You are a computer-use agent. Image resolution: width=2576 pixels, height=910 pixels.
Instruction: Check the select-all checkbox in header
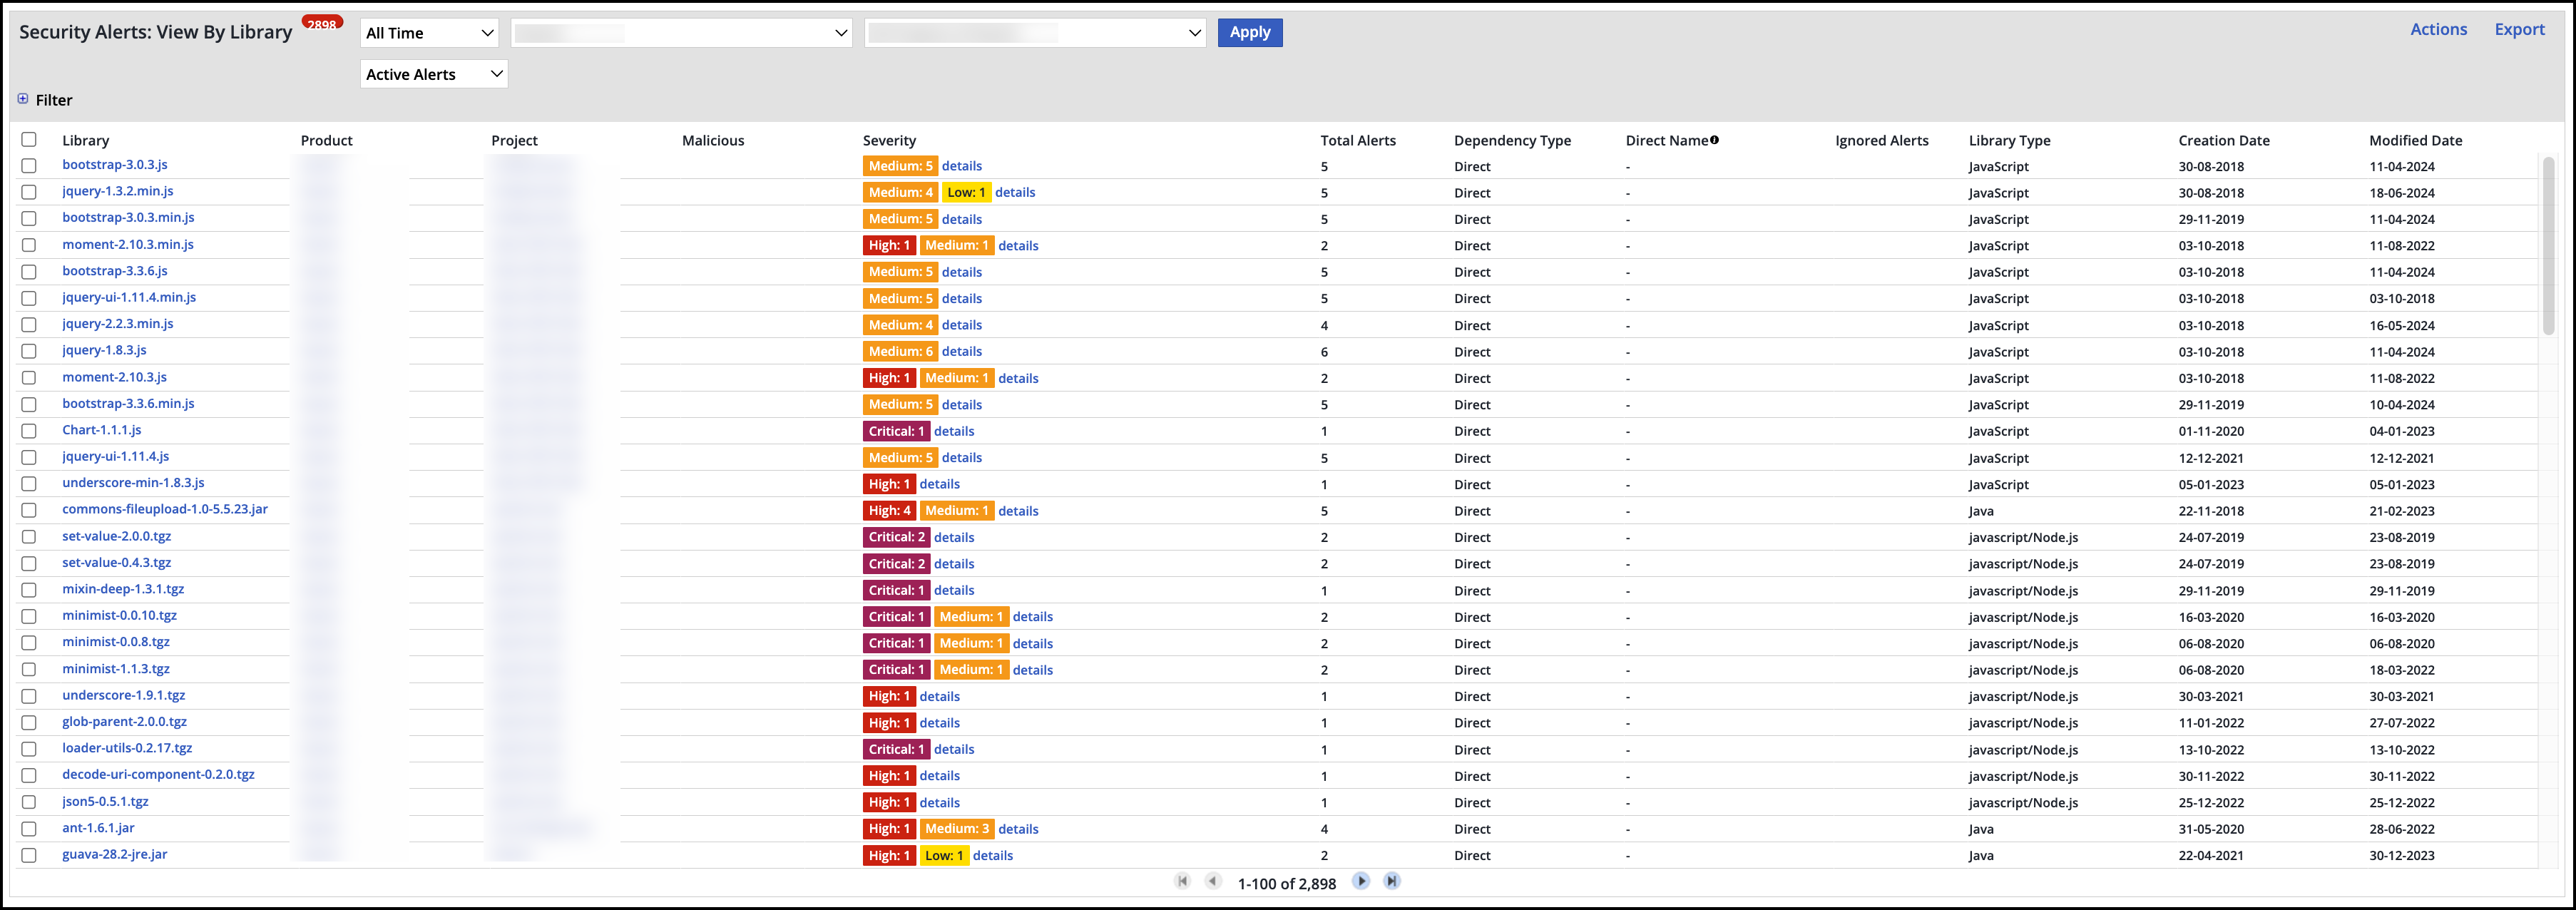pyautogui.click(x=29, y=140)
